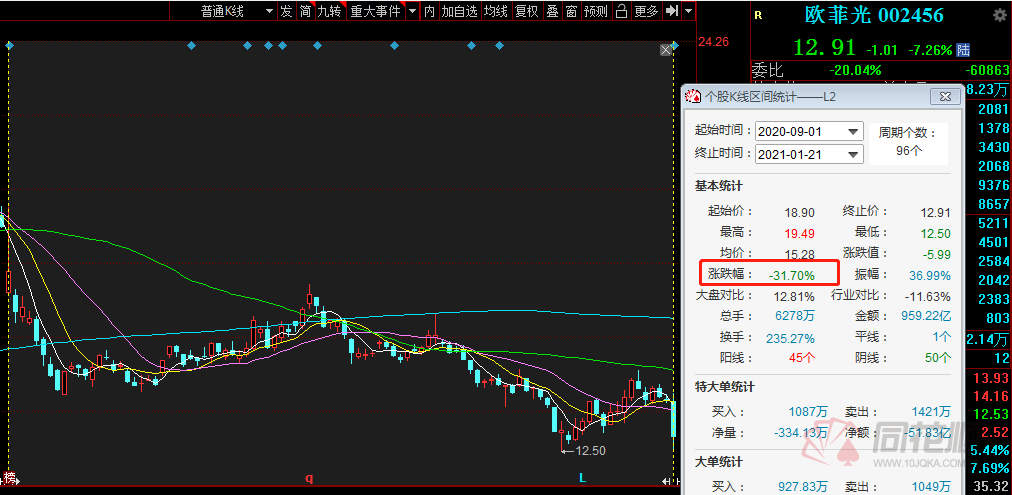
Task: Click the 金额 value 959.22亿
Action: point(926,317)
